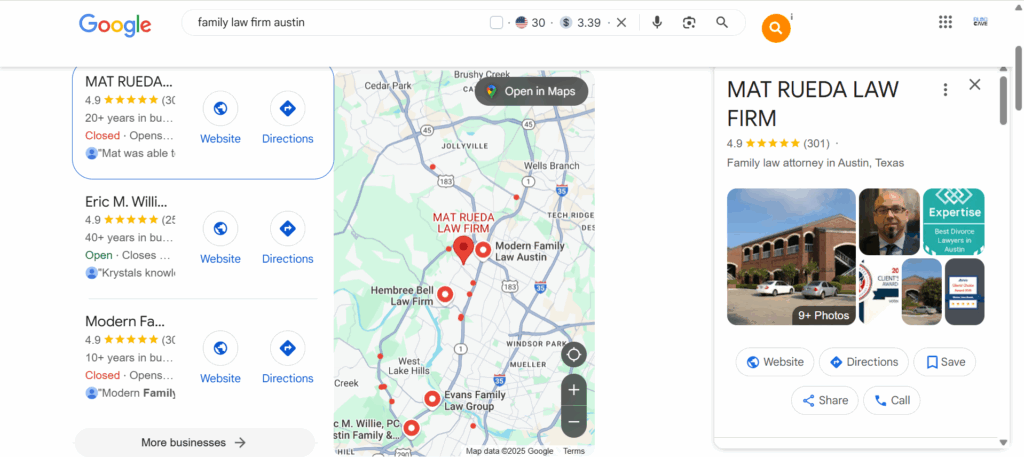Select the Hembree Bell Law Firm map pin
The image size is (1024, 457).
(445, 295)
